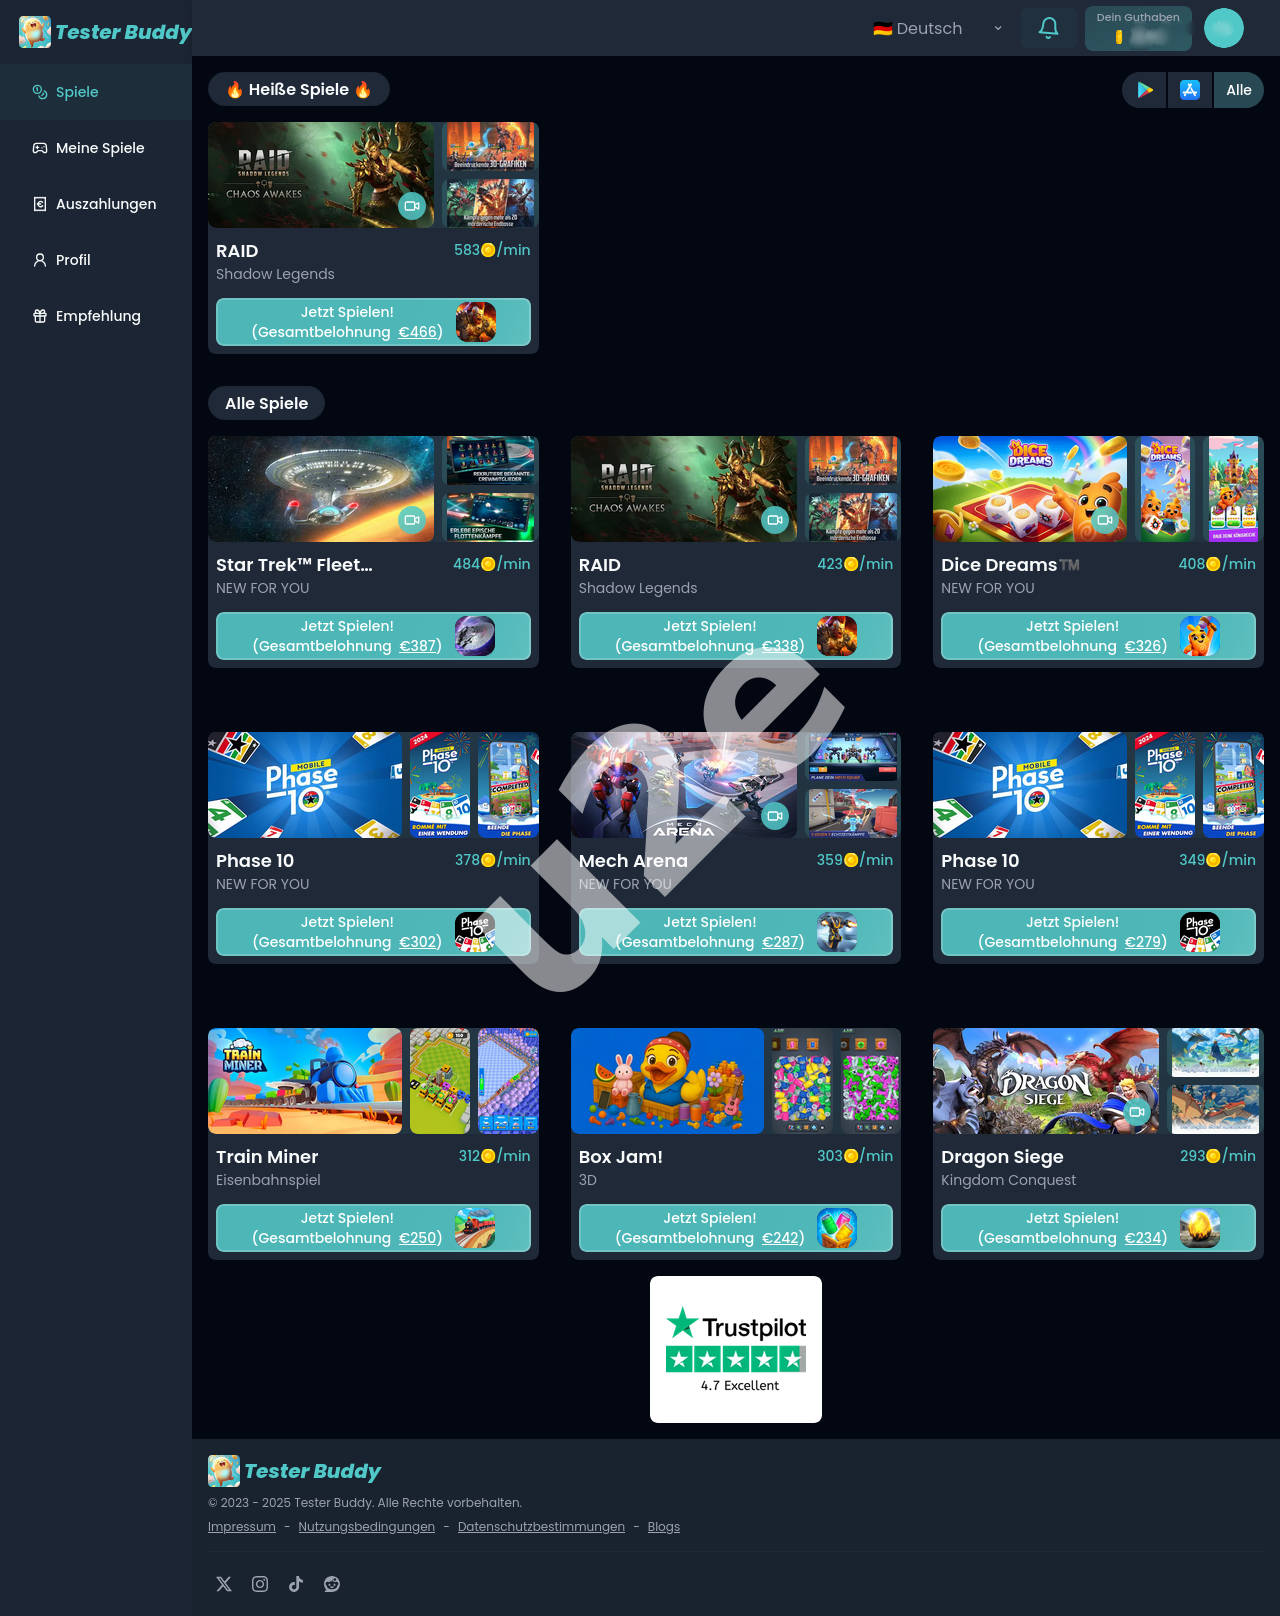
Task: Click the Heiße Spiele section label
Action: (x=299, y=89)
